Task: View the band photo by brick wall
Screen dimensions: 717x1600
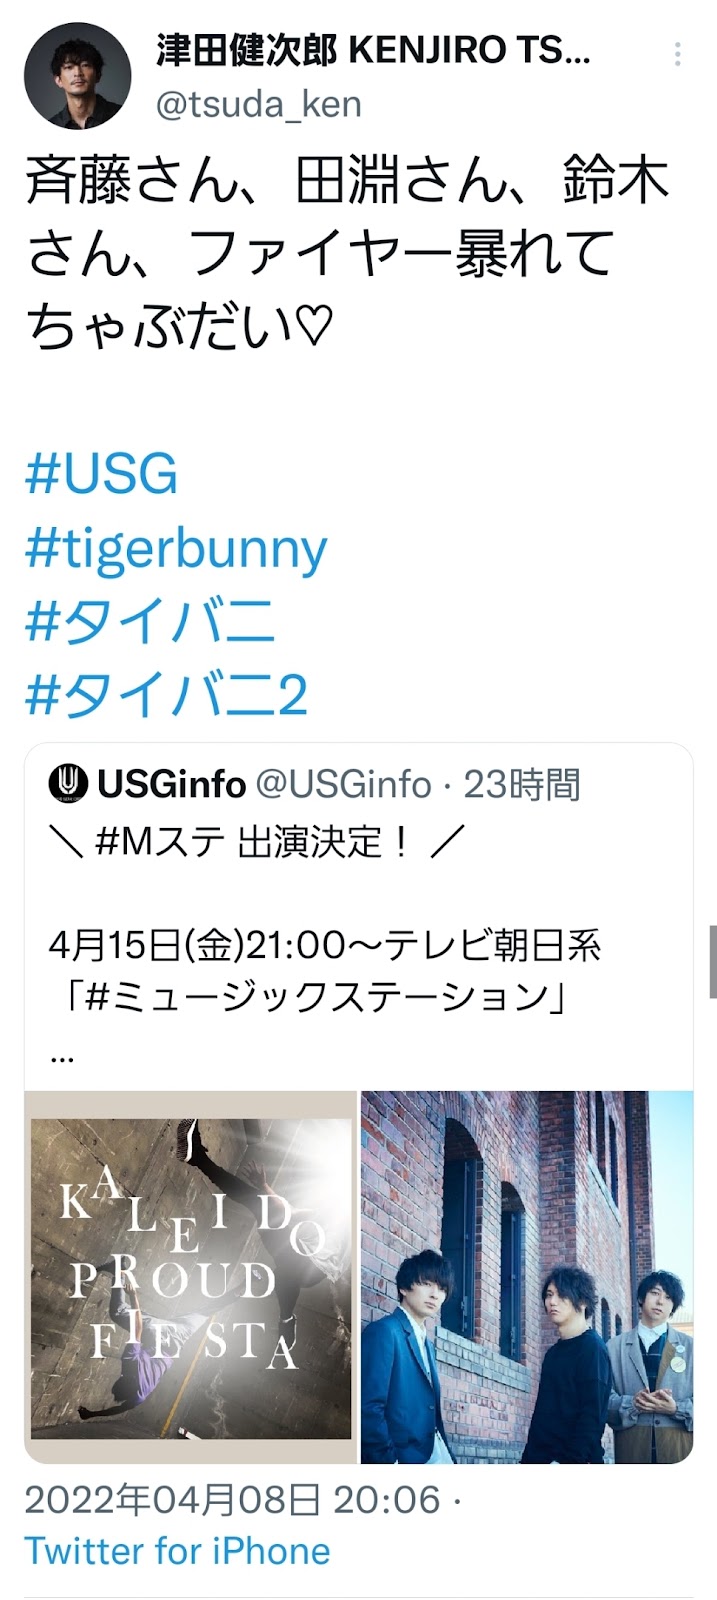Action: tap(527, 1278)
